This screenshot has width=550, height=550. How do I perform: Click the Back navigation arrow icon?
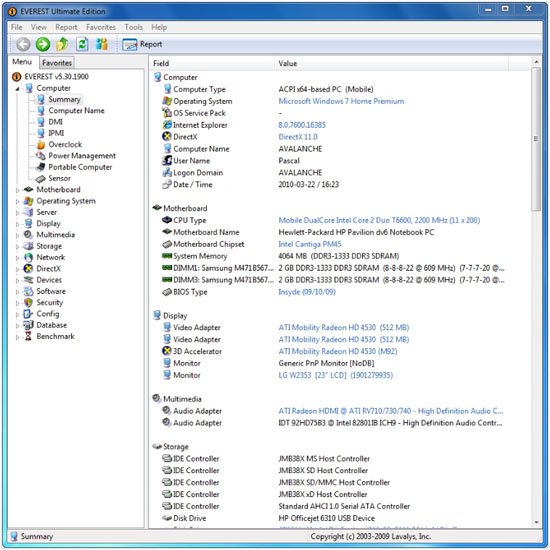[x=24, y=44]
